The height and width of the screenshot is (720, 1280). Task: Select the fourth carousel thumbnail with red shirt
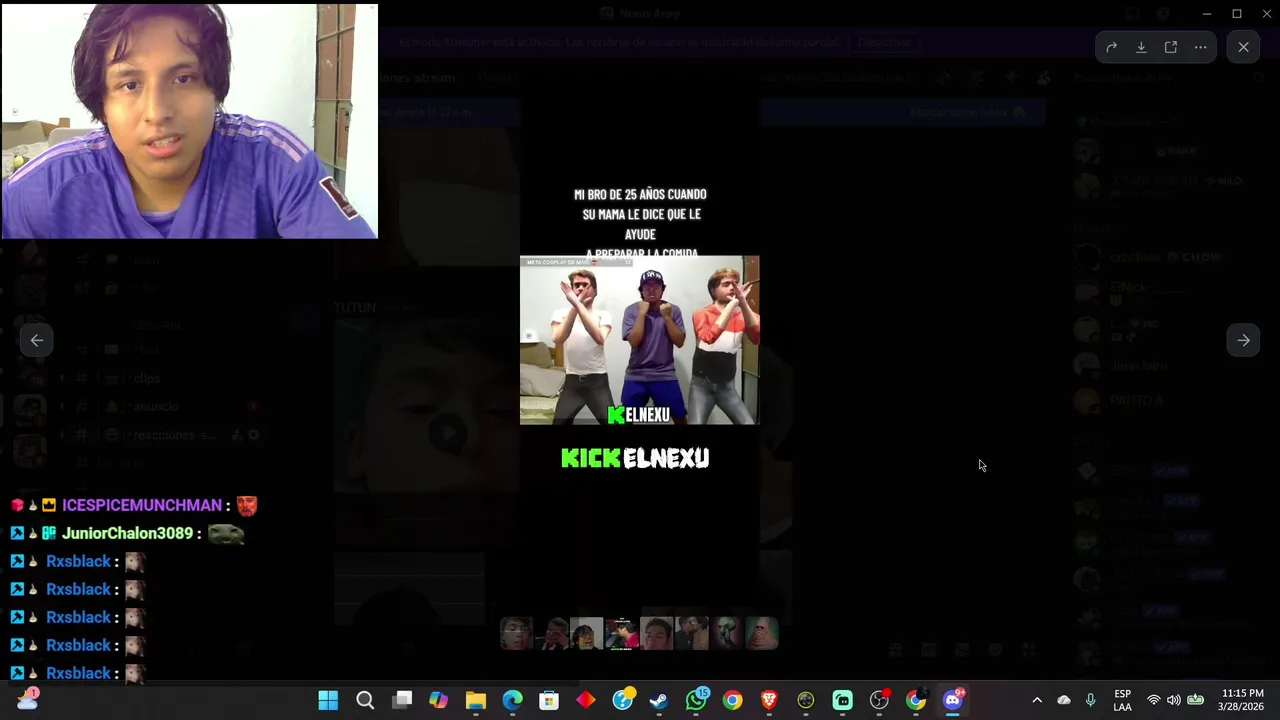point(621,634)
